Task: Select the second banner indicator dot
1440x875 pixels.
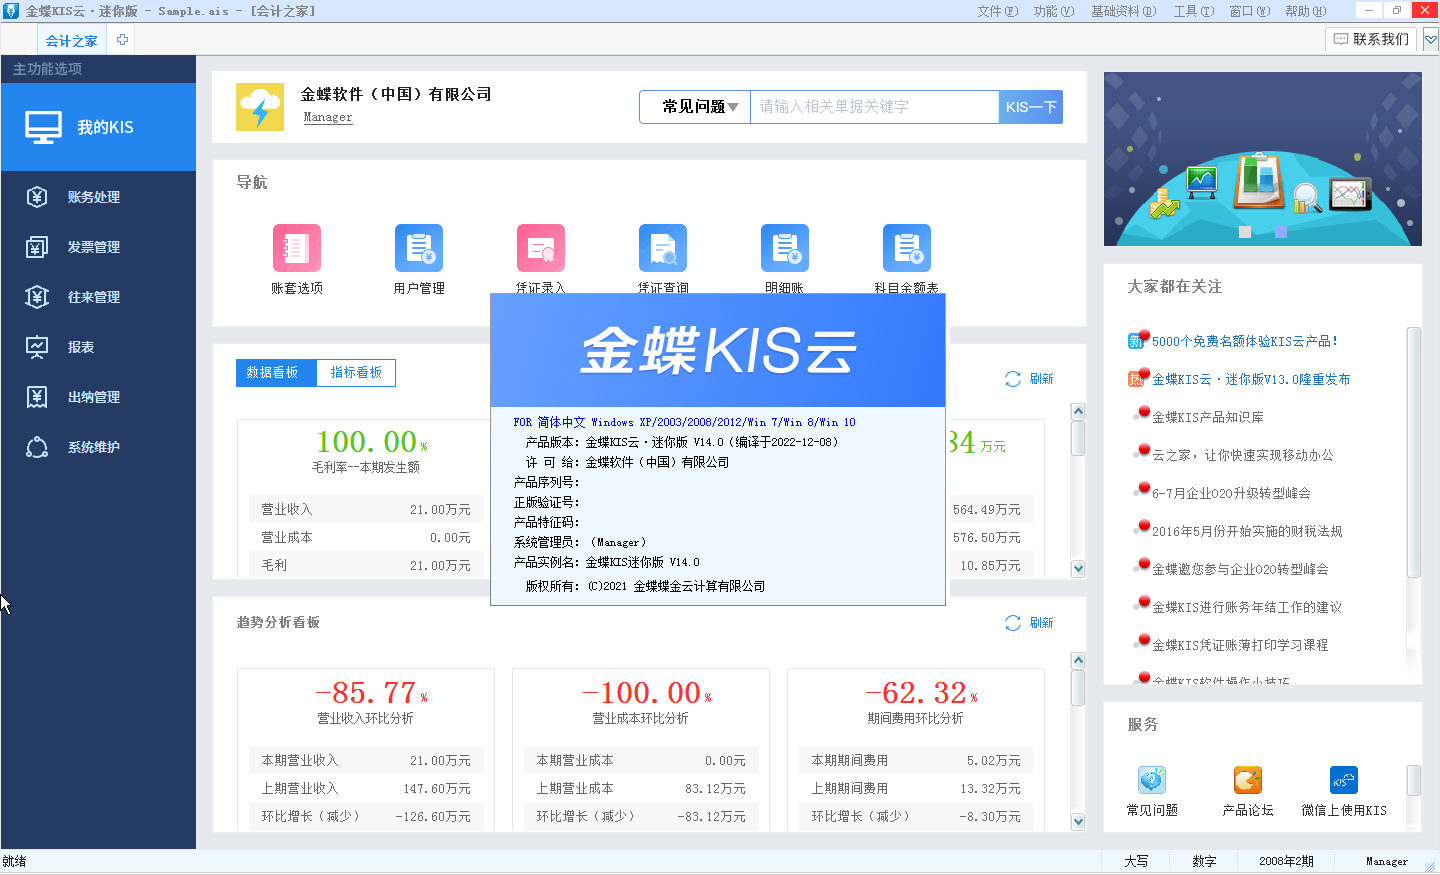Action: point(1283,232)
